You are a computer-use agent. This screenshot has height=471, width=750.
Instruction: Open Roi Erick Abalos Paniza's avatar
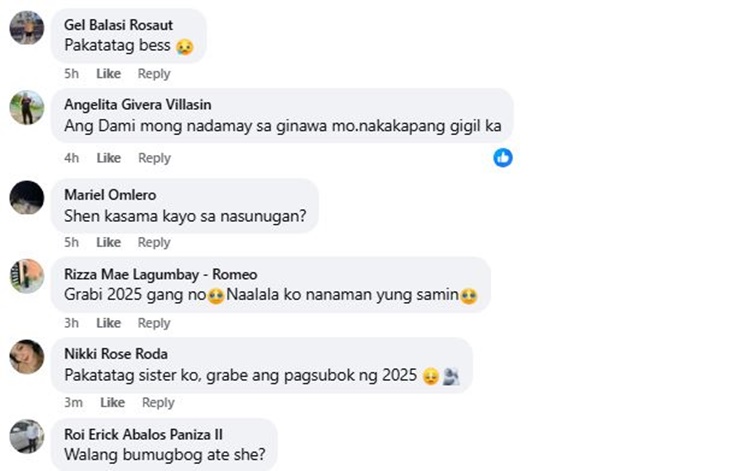(27, 436)
